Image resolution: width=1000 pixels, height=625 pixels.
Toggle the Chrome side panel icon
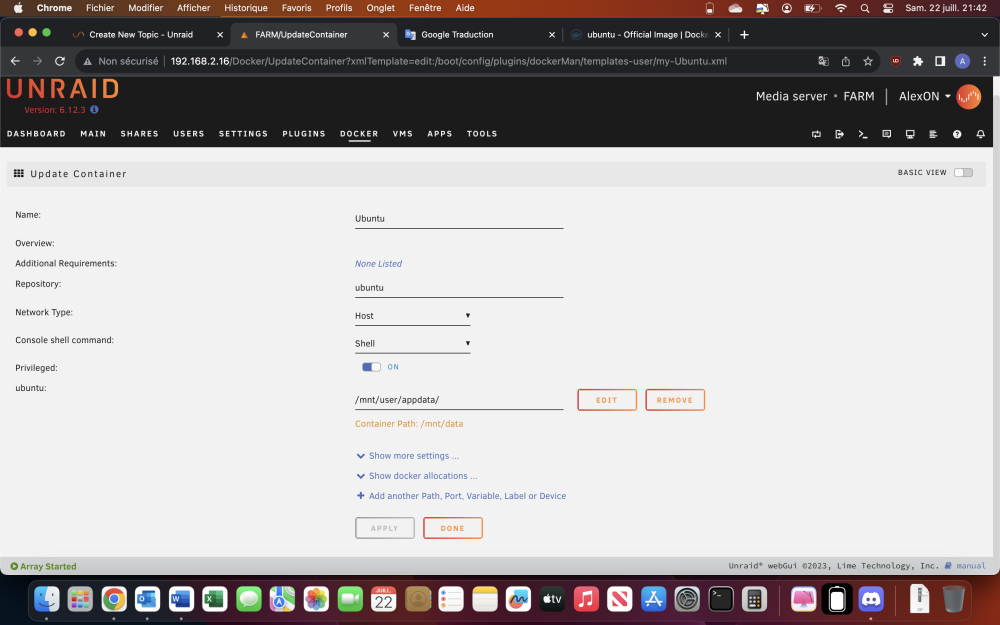(x=940, y=61)
